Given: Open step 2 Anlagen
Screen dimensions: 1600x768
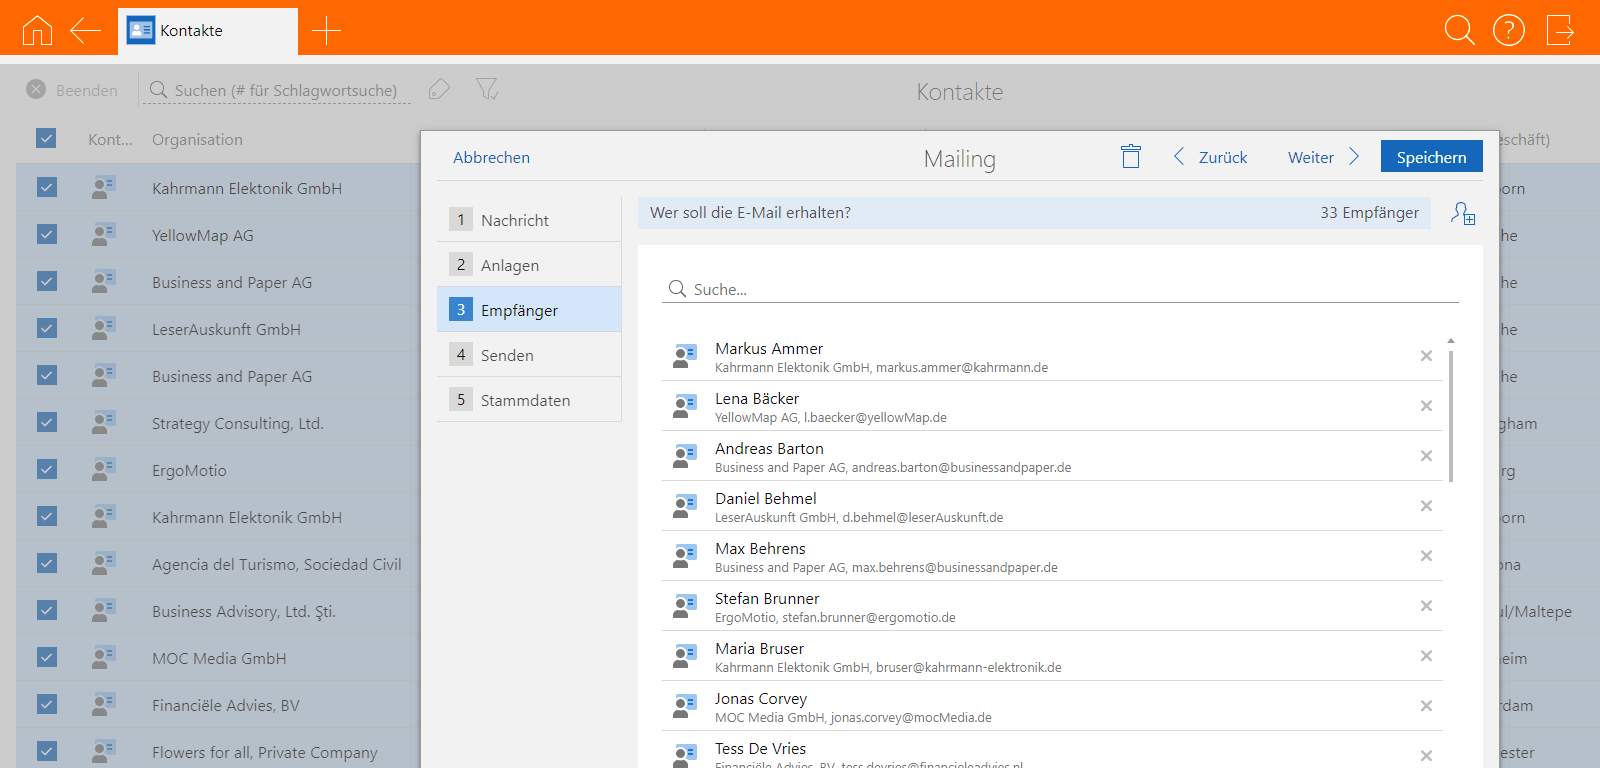Looking at the screenshot, I should pyautogui.click(x=529, y=264).
